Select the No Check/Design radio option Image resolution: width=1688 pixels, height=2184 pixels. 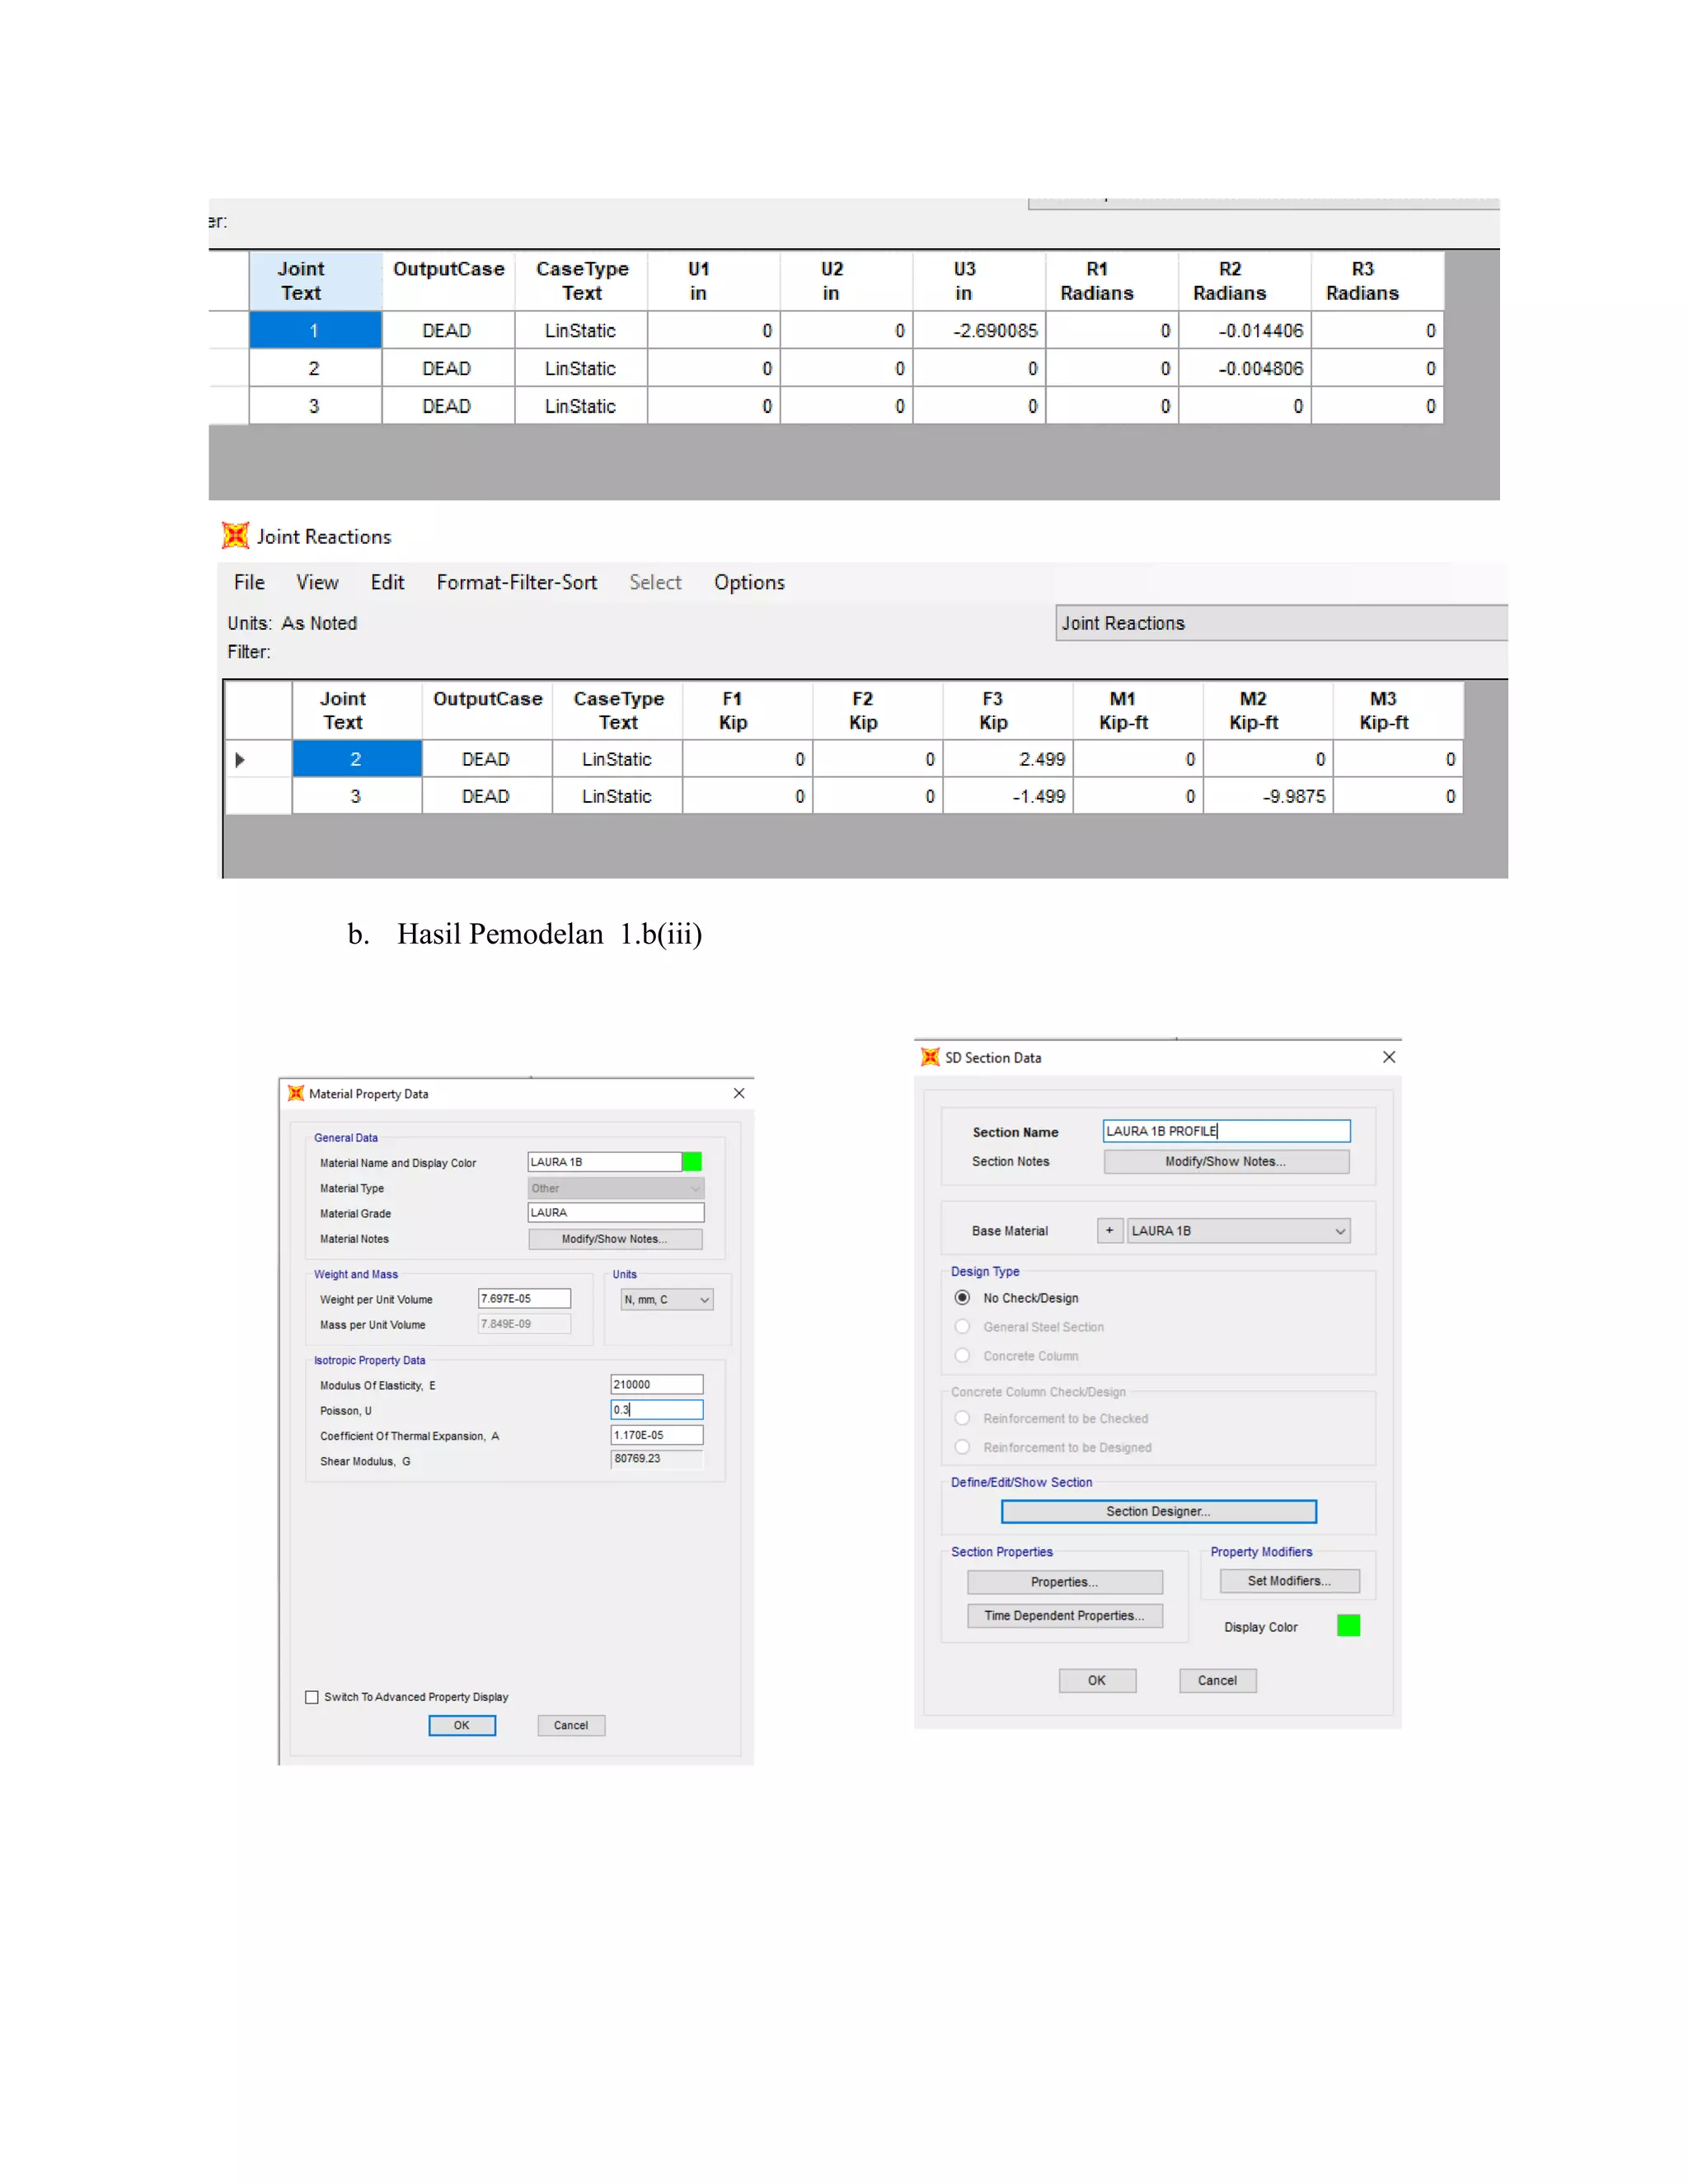pyautogui.click(x=962, y=1298)
